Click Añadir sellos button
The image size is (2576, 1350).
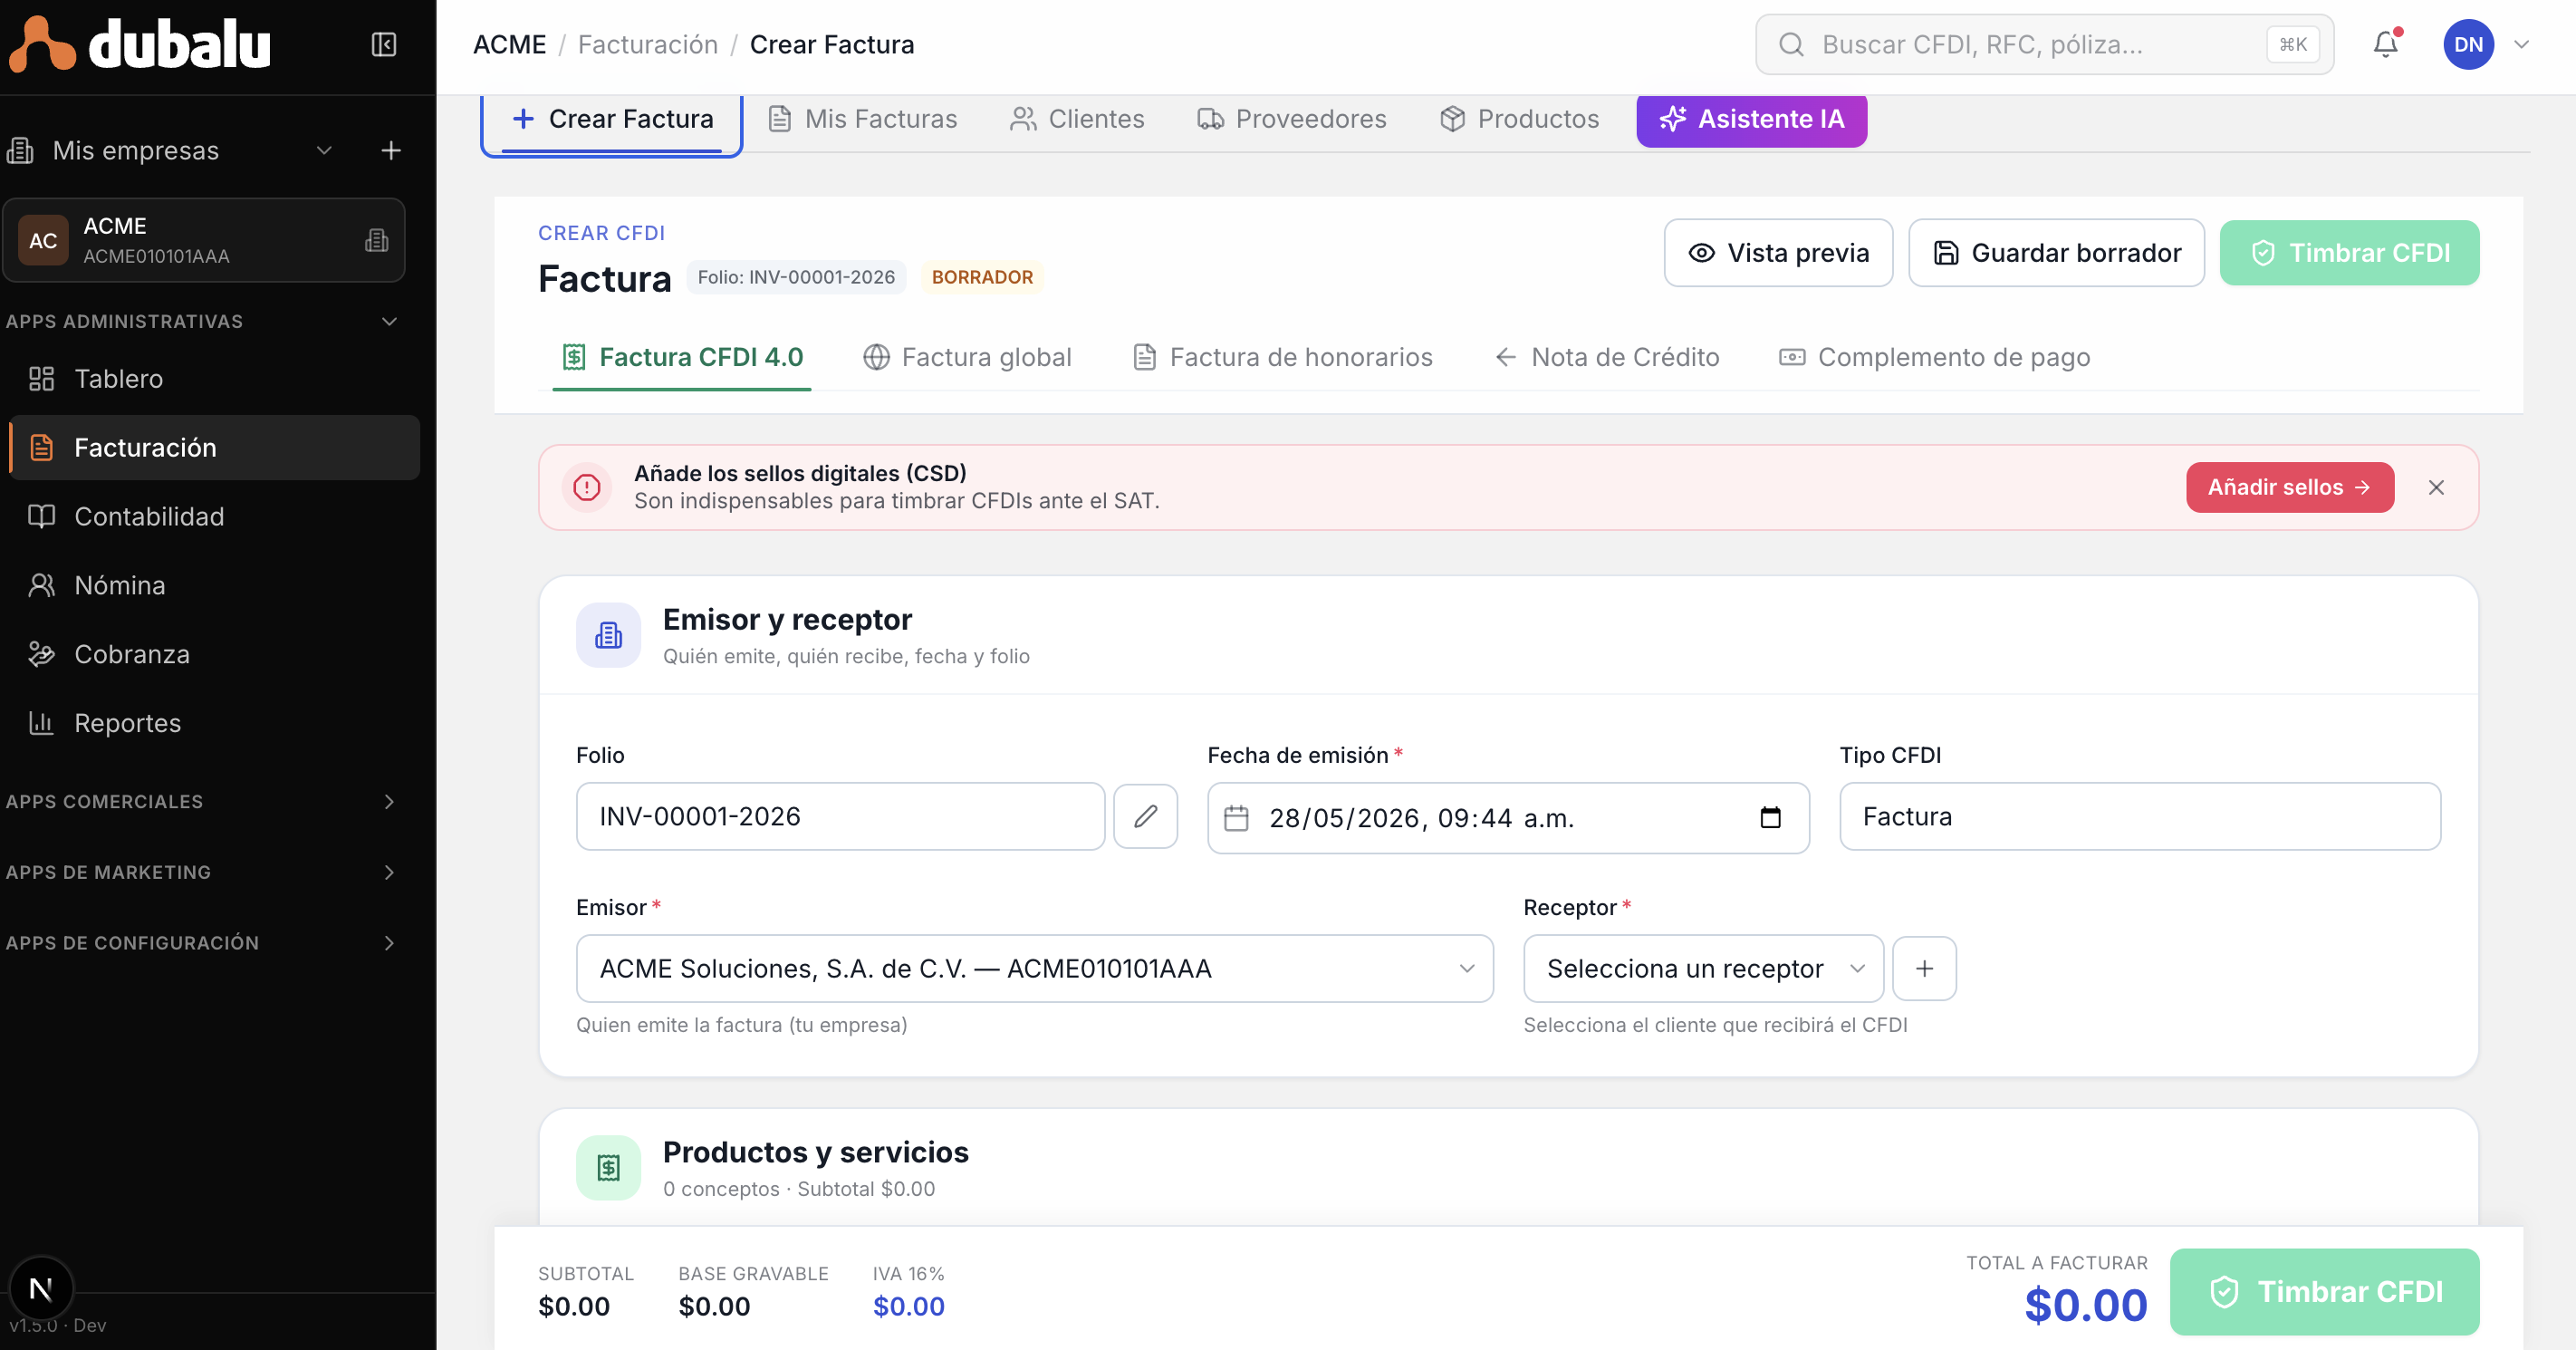(x=2289, y=487)
